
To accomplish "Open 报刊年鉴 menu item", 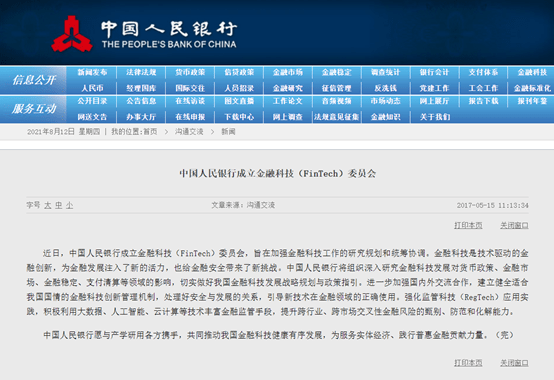I will (x=532, y=101).
